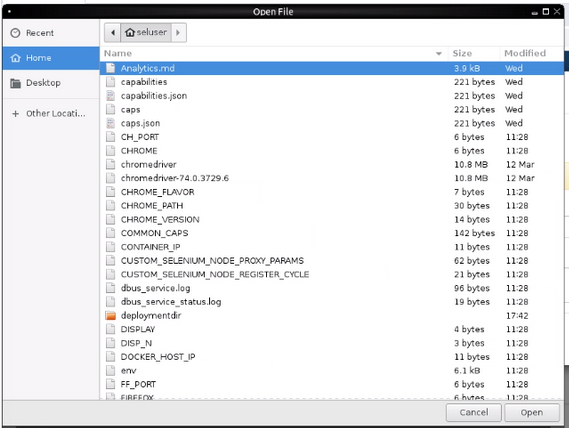This screenshot has height=428, width=569.
Task: Click the Recent clock icon in sidebar
Action: pos(15,33)
